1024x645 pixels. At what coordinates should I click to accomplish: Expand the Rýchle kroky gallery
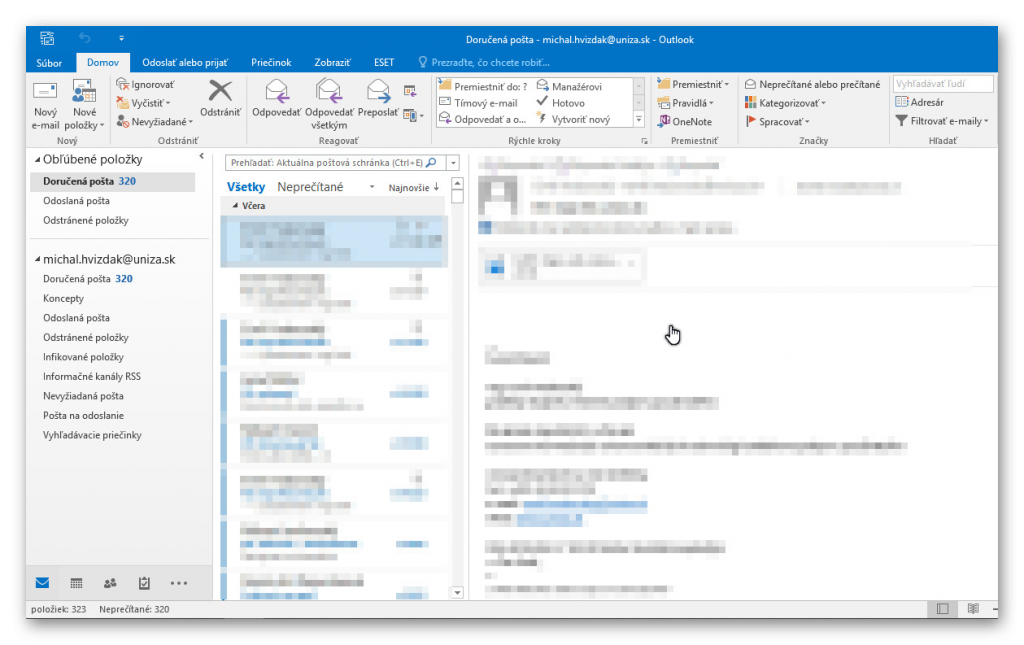pyautogui.click(x=639, y=119)
